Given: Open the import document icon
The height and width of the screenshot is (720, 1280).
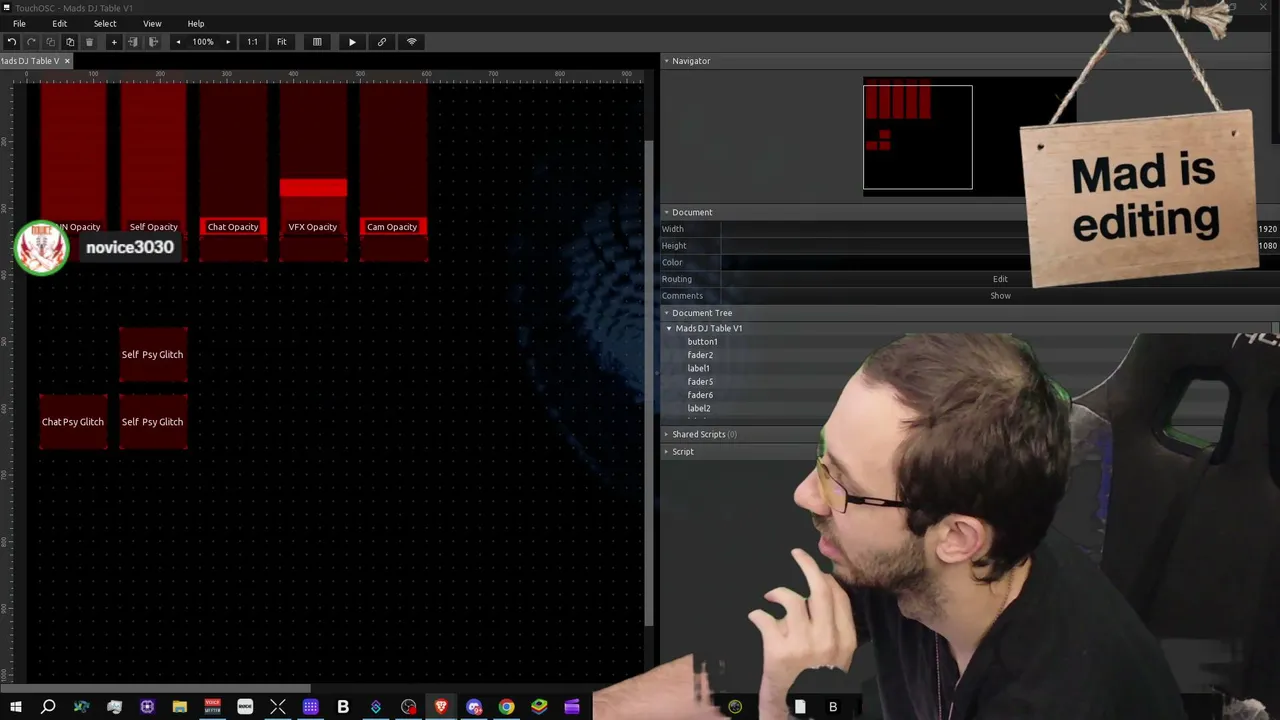Looking at the screenshot, I should tap(133, 42).
